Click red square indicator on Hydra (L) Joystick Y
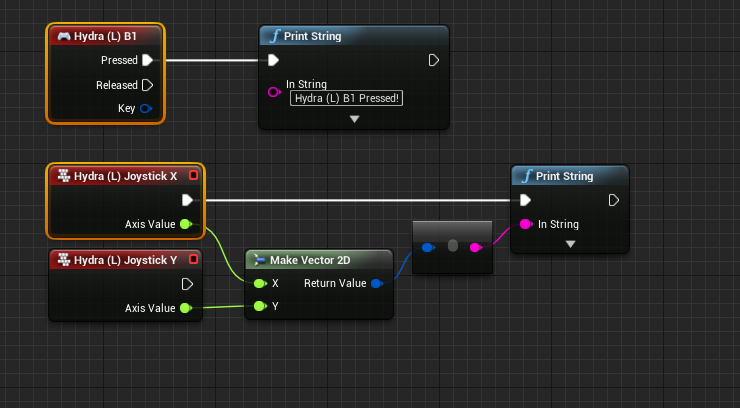Viewport: 740px width, 408px height. click(x=193, y=259)
